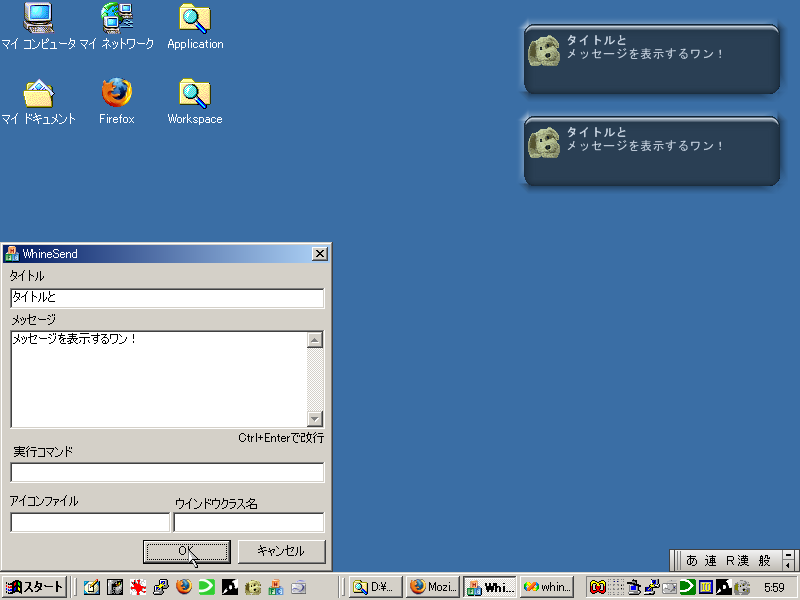Click the message scrollbar up arrow
Viewport: 800px width, 600px height.
click(315, 340)
